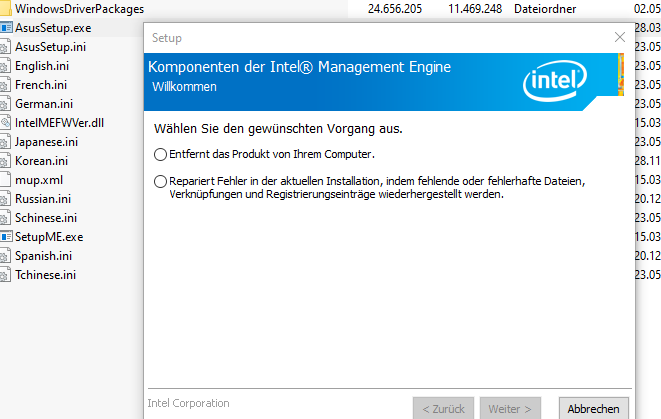This screenshot has height=419, width=661.
Task: Select the Japanese.ini file icon
Action: (x=5, y=142)
